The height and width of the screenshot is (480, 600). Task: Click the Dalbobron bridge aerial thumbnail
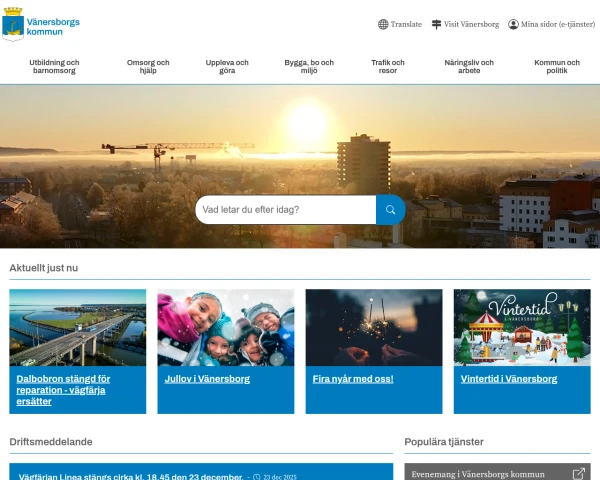tap(78, 328)
